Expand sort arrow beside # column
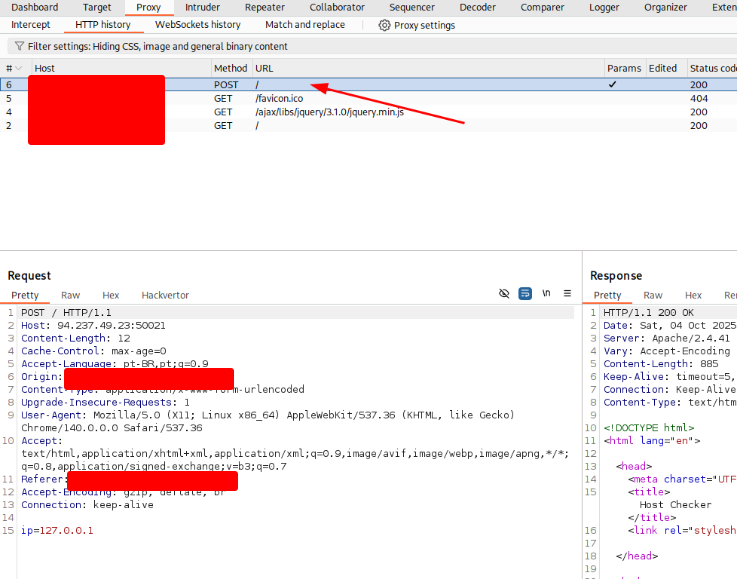This screenshot has width=739, height=583. click(x=18, y=68)
